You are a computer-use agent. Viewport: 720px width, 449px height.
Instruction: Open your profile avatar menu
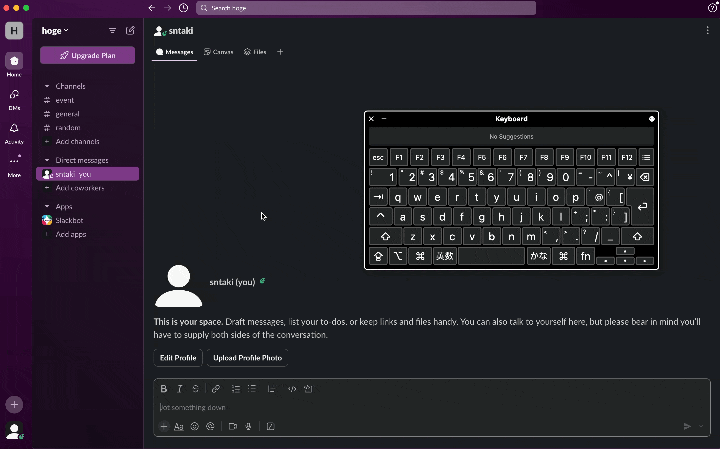pyautogui.click(x=14, y=431)
